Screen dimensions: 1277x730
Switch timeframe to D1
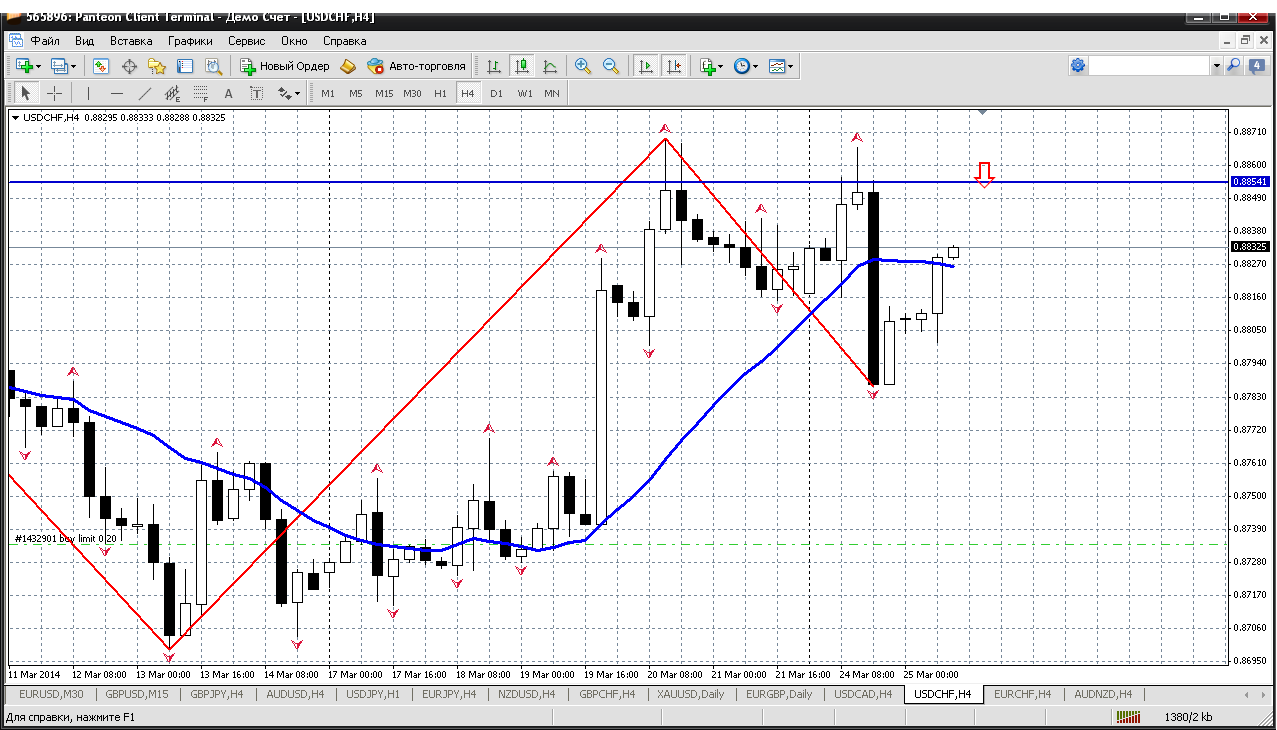tap(496, 93)
